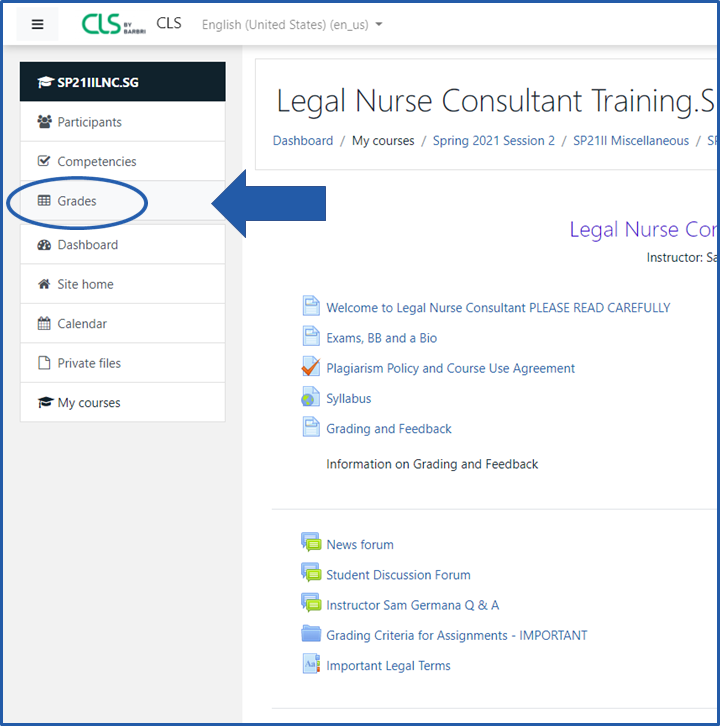Click the Site home house icon
The image size is (720, 726).
pyautogui.click(x=44, y=284)
